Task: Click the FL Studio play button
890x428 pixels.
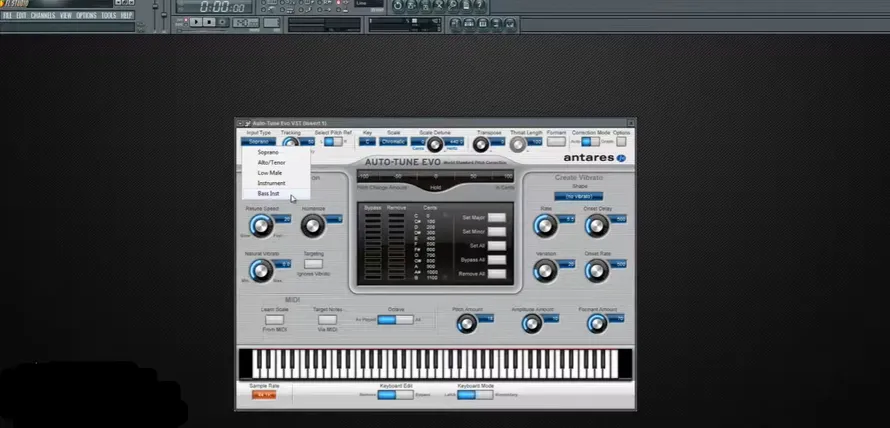Action: point(196,22)
